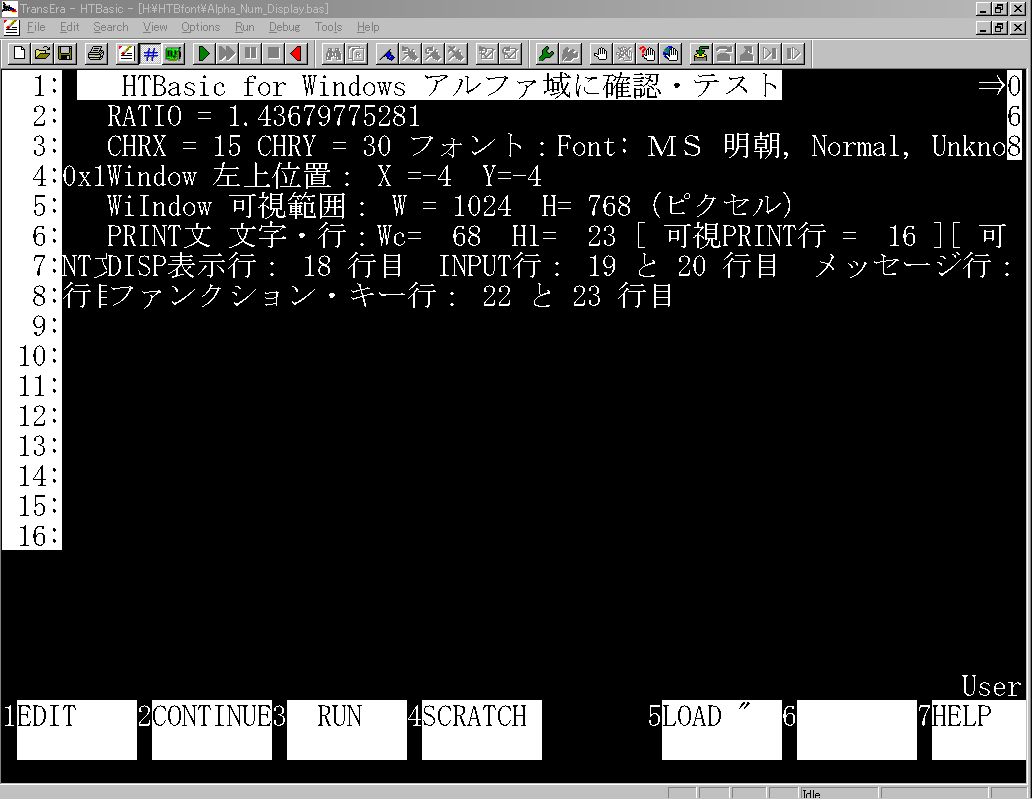Image resolution: width=1032 pixels, height=800 pixels.
Task: Click the grayed-out clear breakpoints hand
Action: [623, 53]
